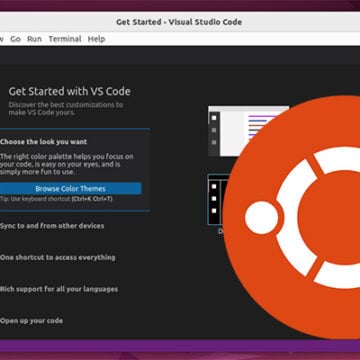This screenshot has height=360, width=360.
Task: Expand 'One shortcut to access everything' step
Action: (x=58, y=257)
